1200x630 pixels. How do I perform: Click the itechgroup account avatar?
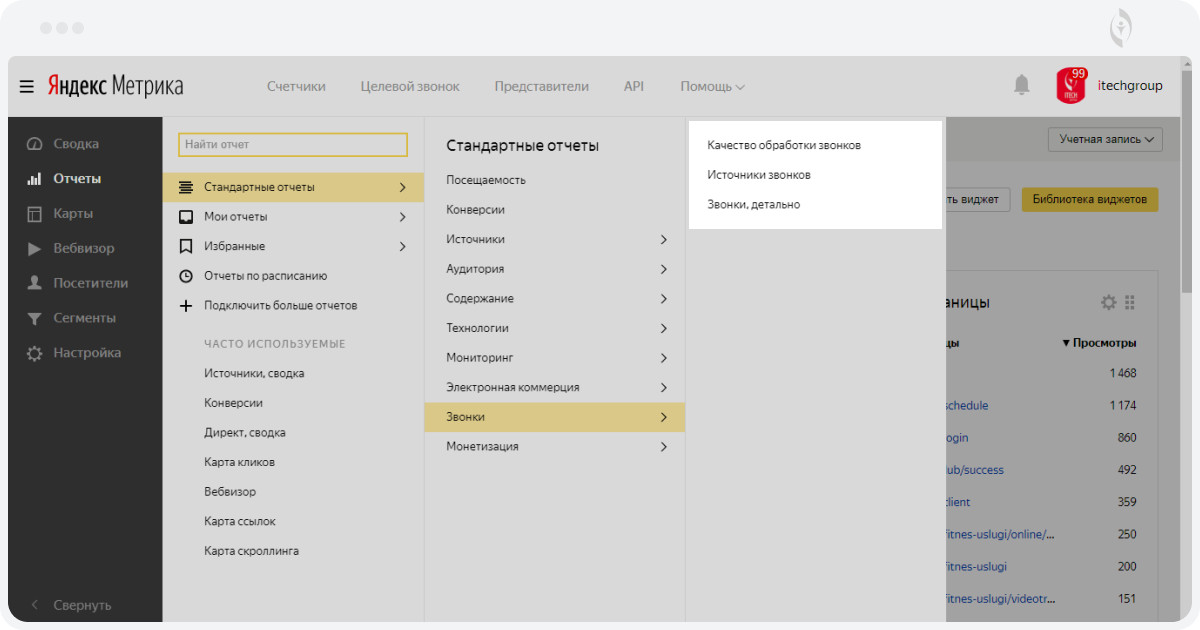pos(1071,86)
